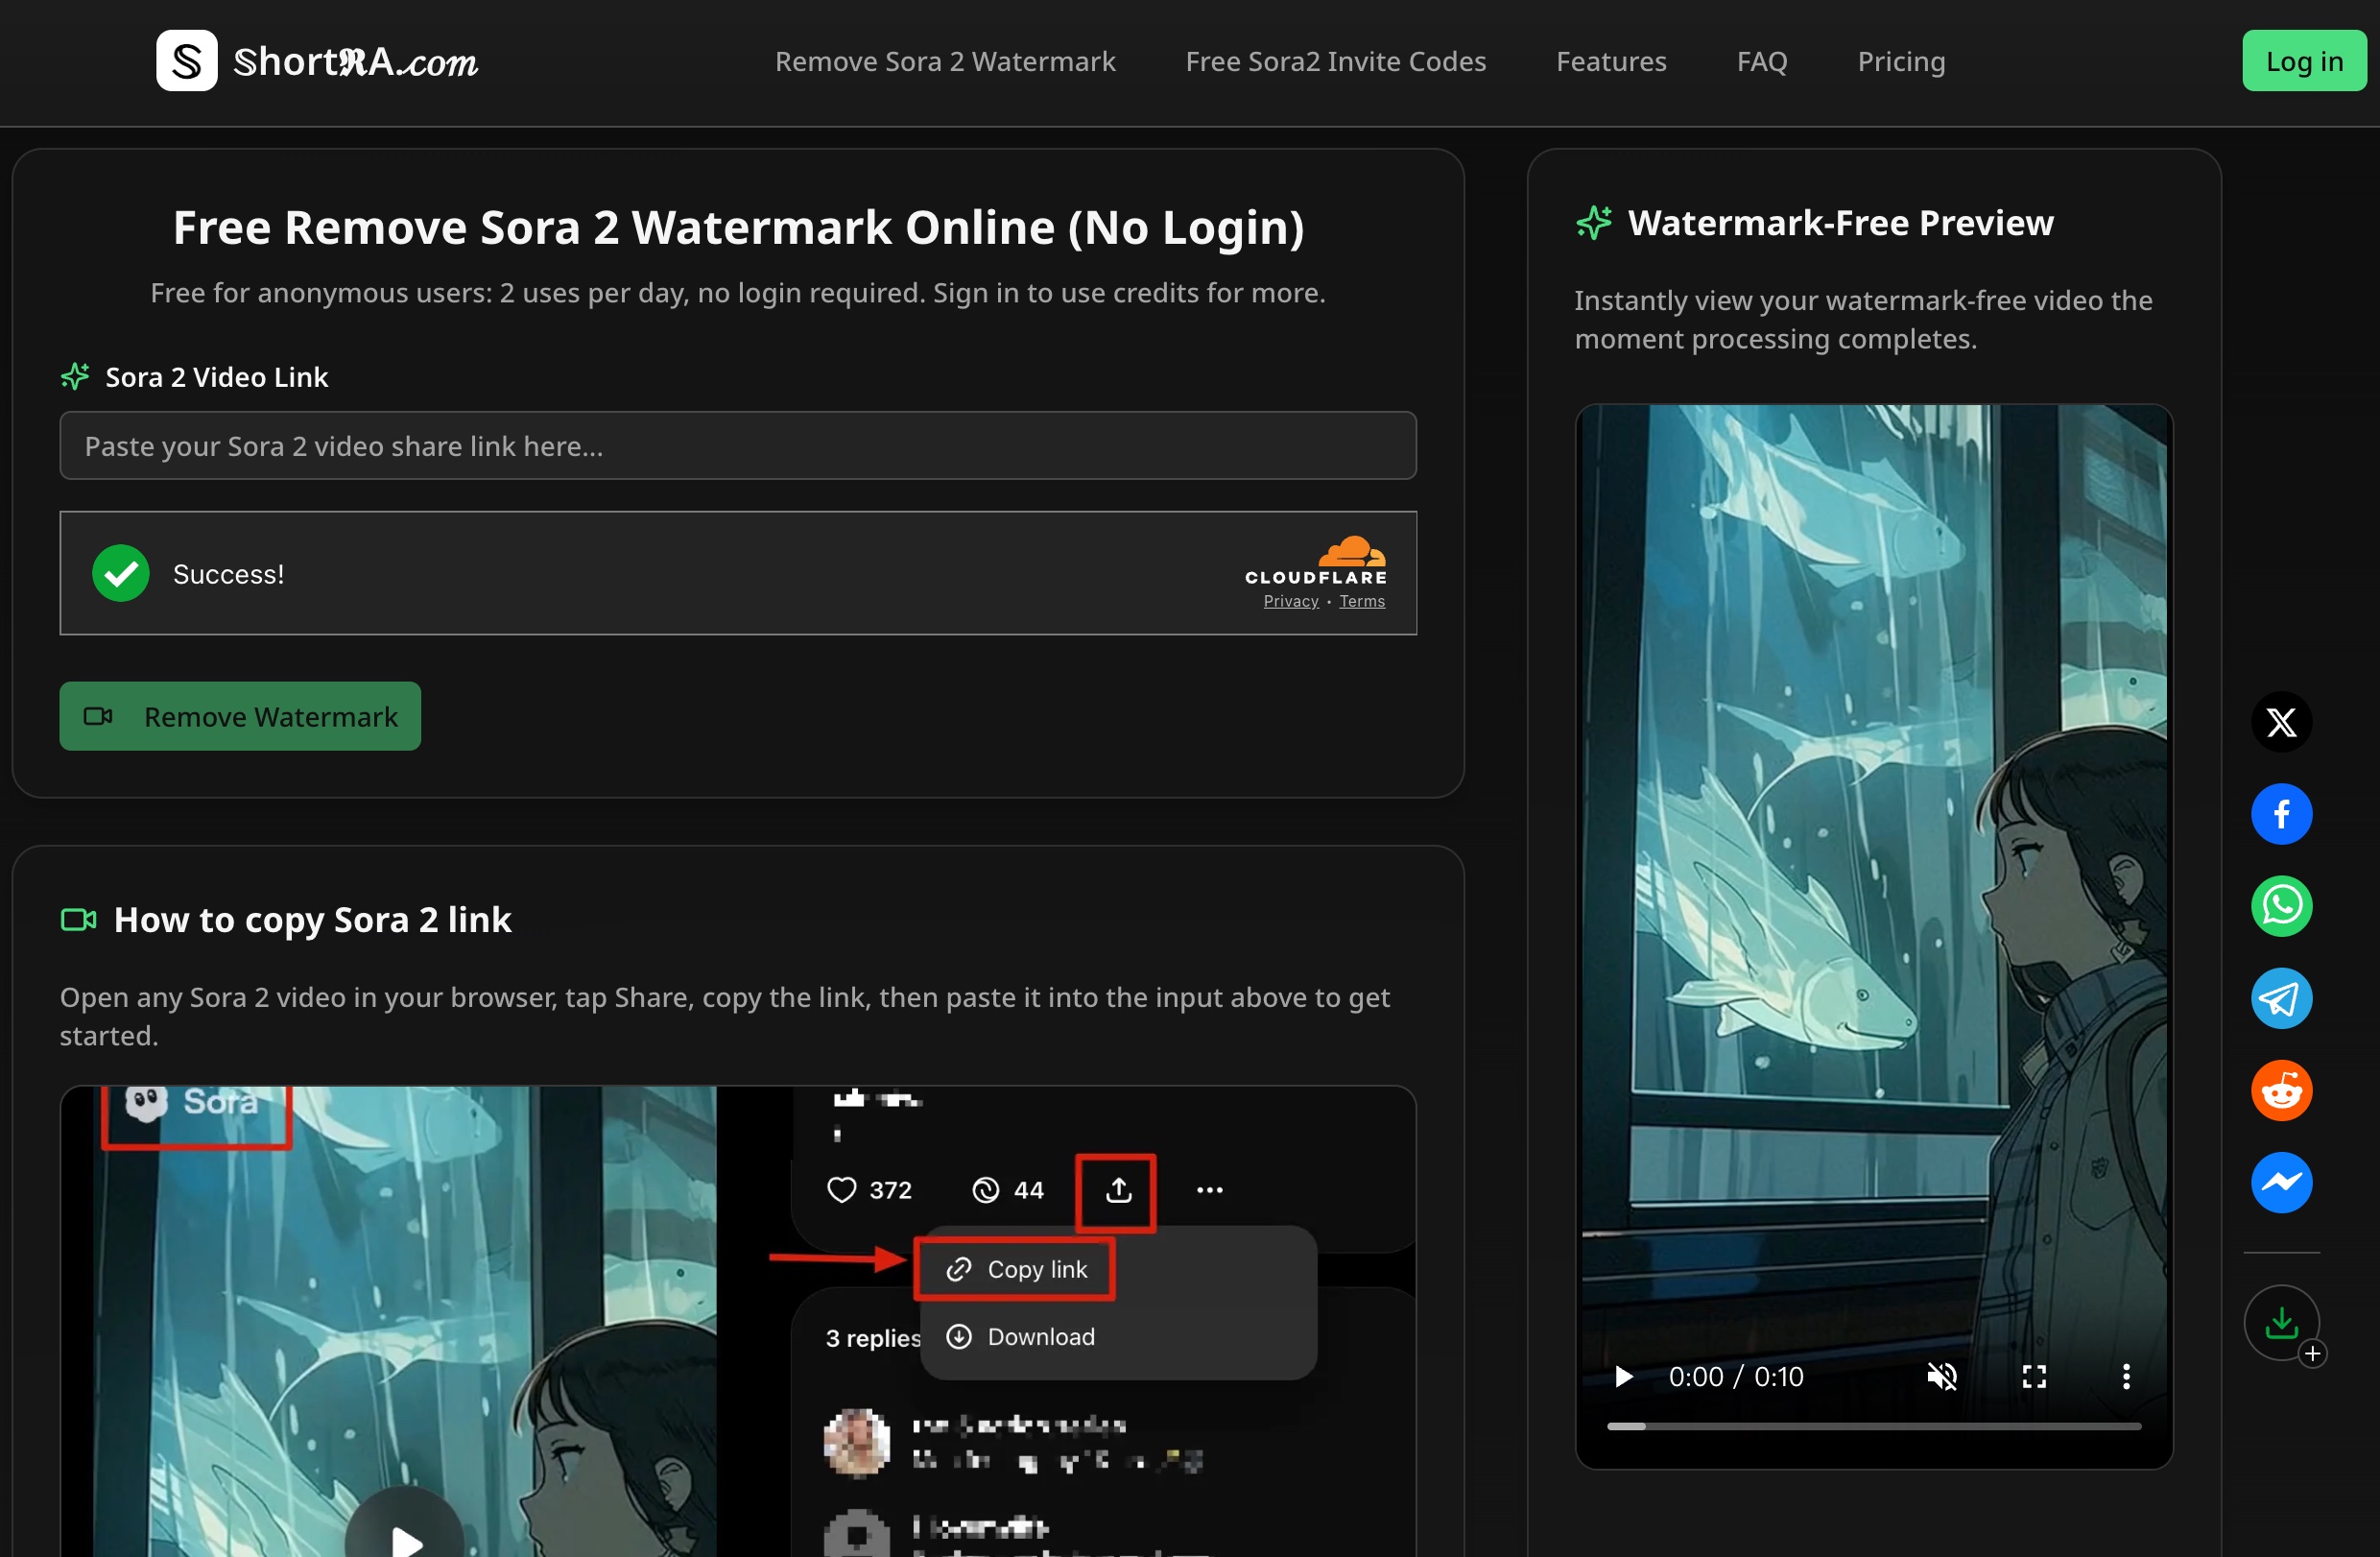2380x1557 pixels.
Task: Open preview video more options menu
Action: tap(2125, 1377)
